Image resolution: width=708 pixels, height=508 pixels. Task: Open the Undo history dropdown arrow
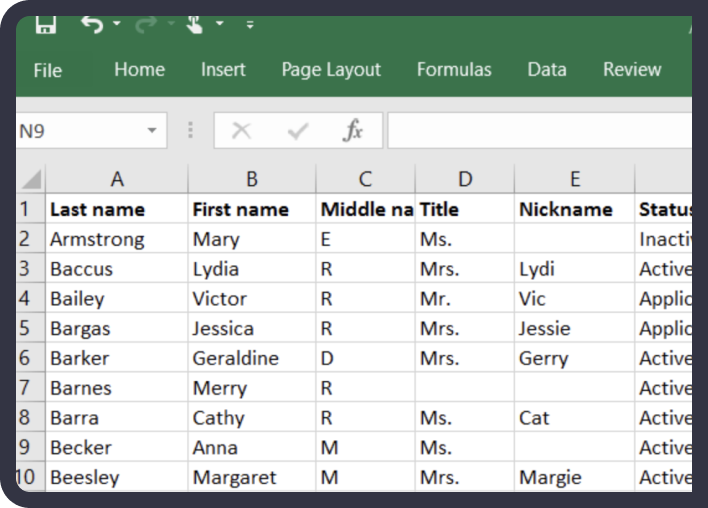(x=116, y=23)
